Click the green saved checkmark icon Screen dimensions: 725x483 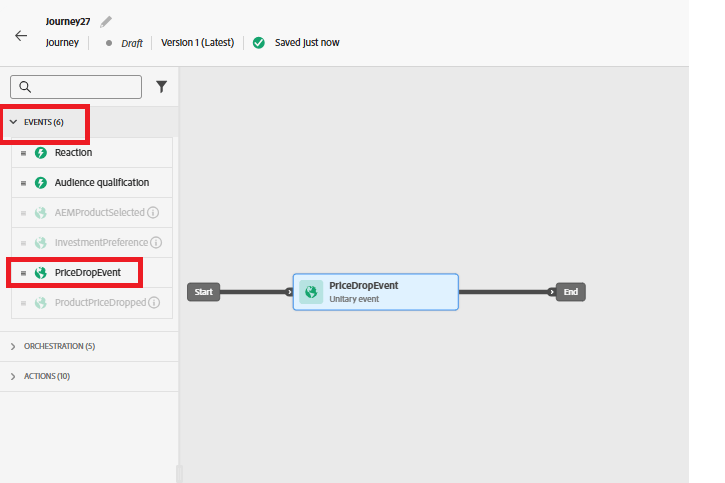(x=258, y=43)
